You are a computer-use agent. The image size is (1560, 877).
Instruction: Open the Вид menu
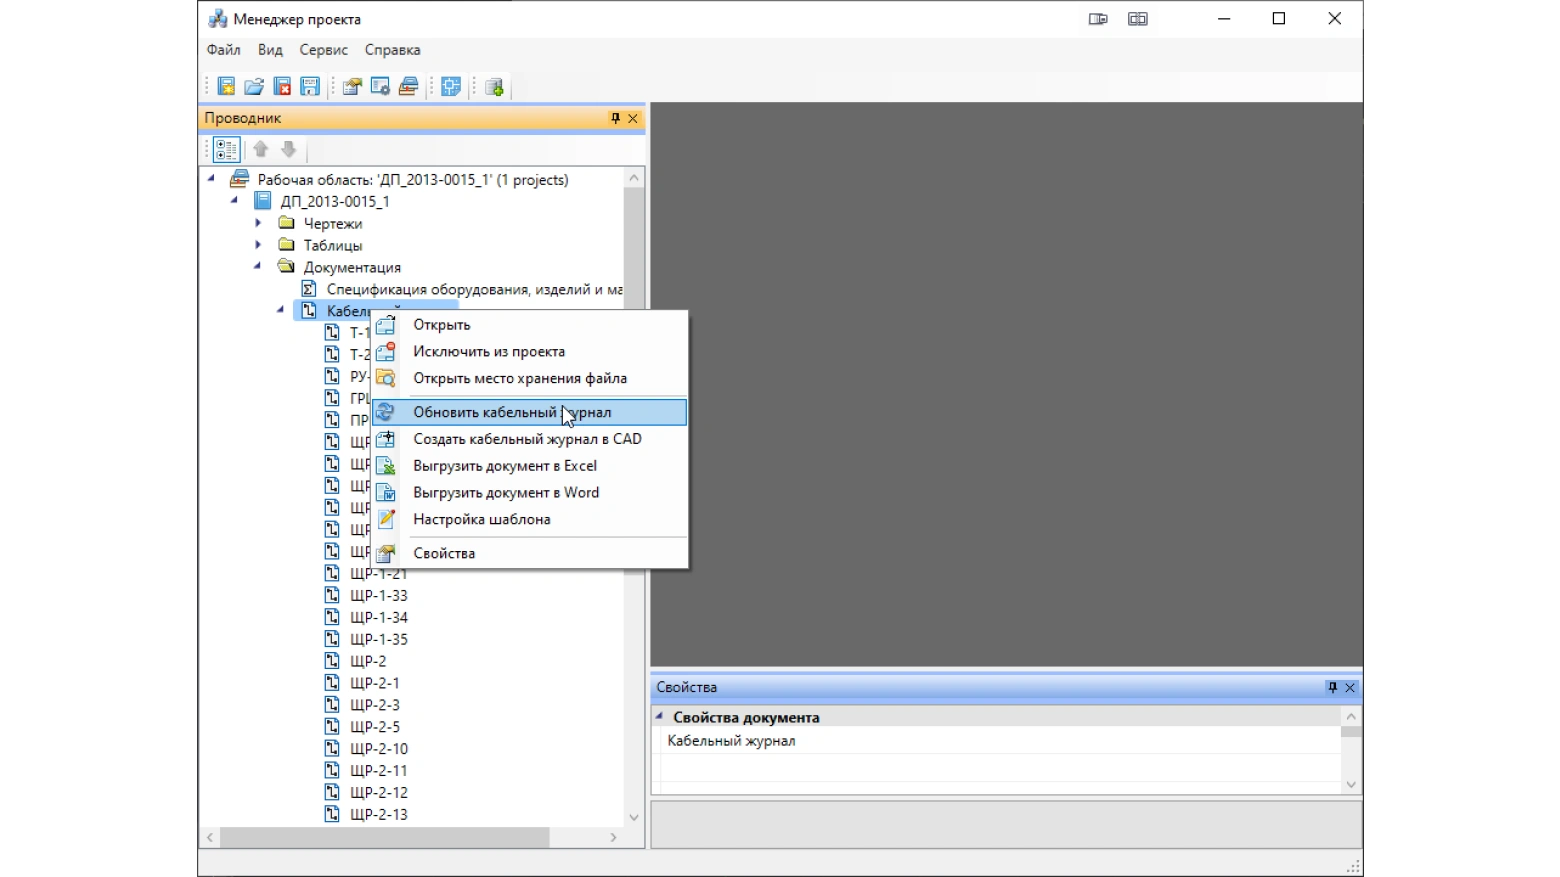point(270,50)
